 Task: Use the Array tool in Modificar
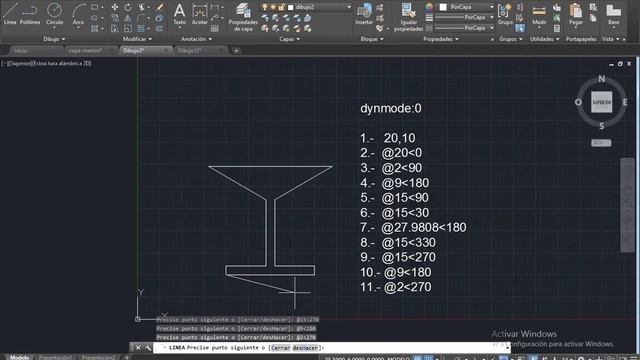(141, 29)
